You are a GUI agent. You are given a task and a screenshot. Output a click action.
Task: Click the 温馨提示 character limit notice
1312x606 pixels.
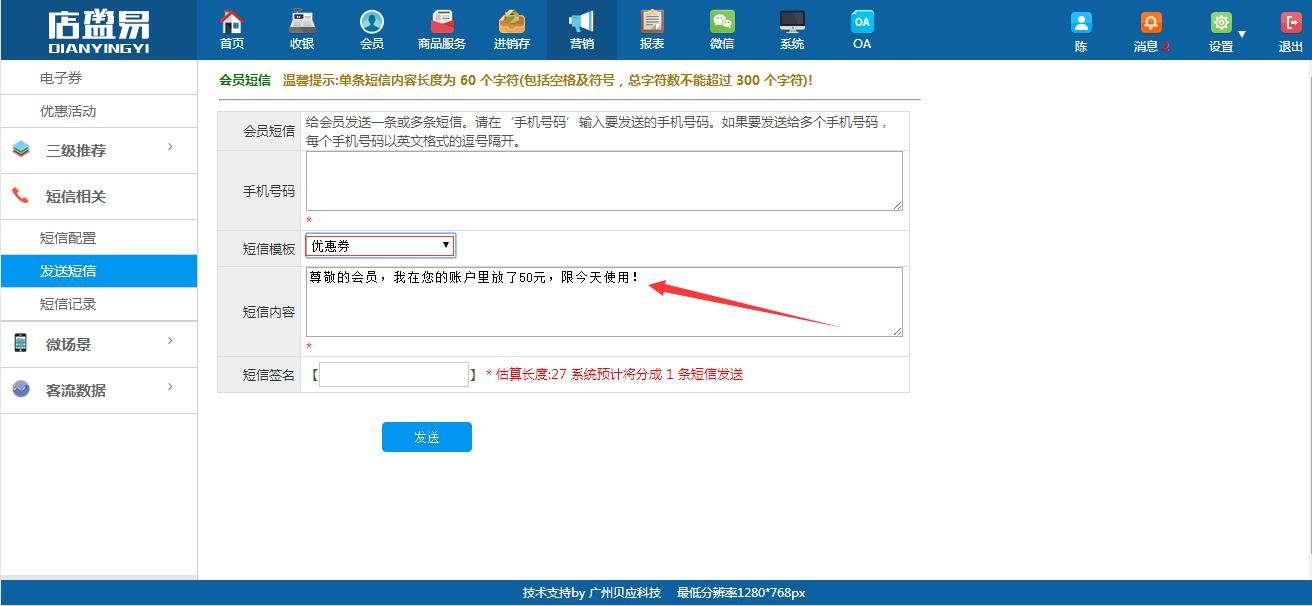click(x=548, y=80)
